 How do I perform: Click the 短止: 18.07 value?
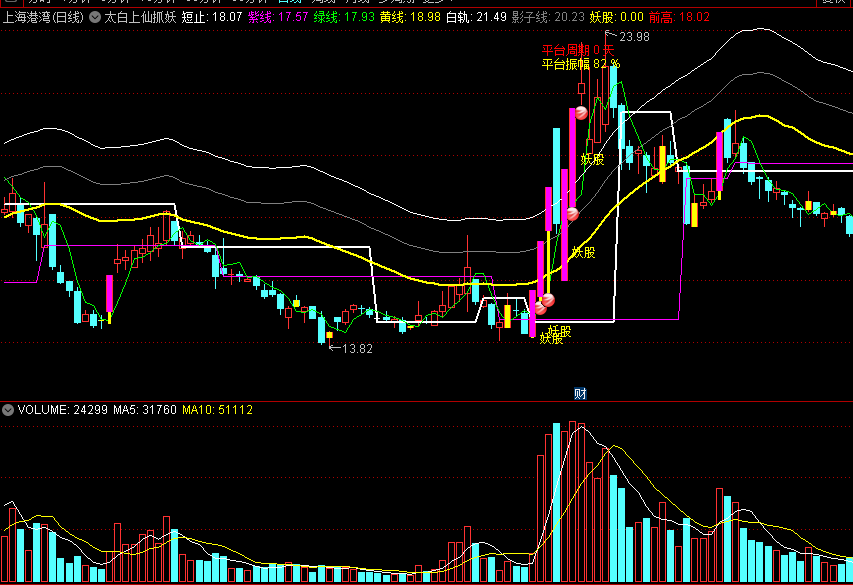coord(212,17)
